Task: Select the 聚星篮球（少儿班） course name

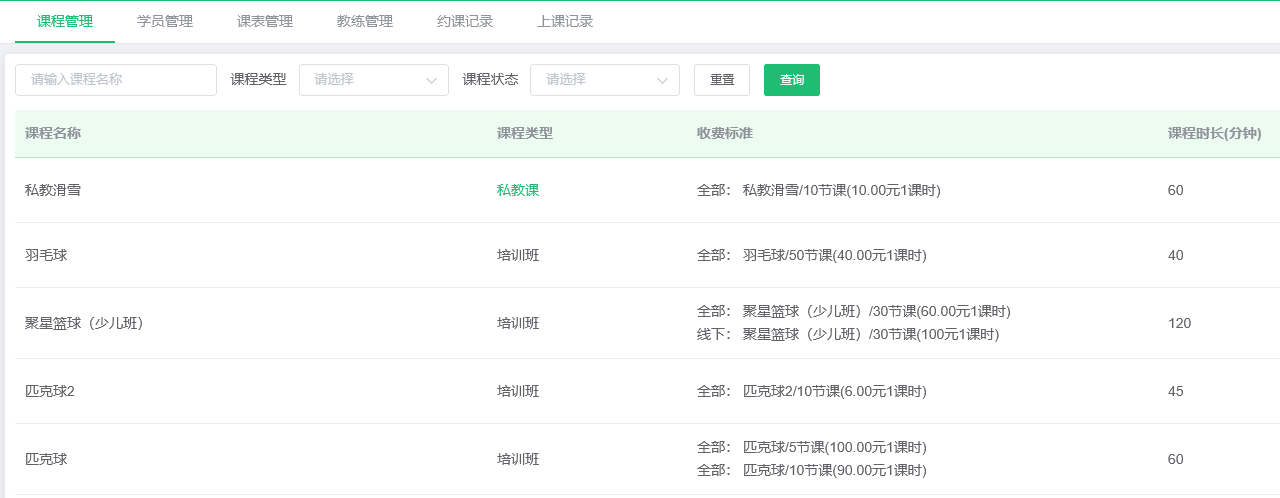Action: pyautogui.click(x=84, y=323)
